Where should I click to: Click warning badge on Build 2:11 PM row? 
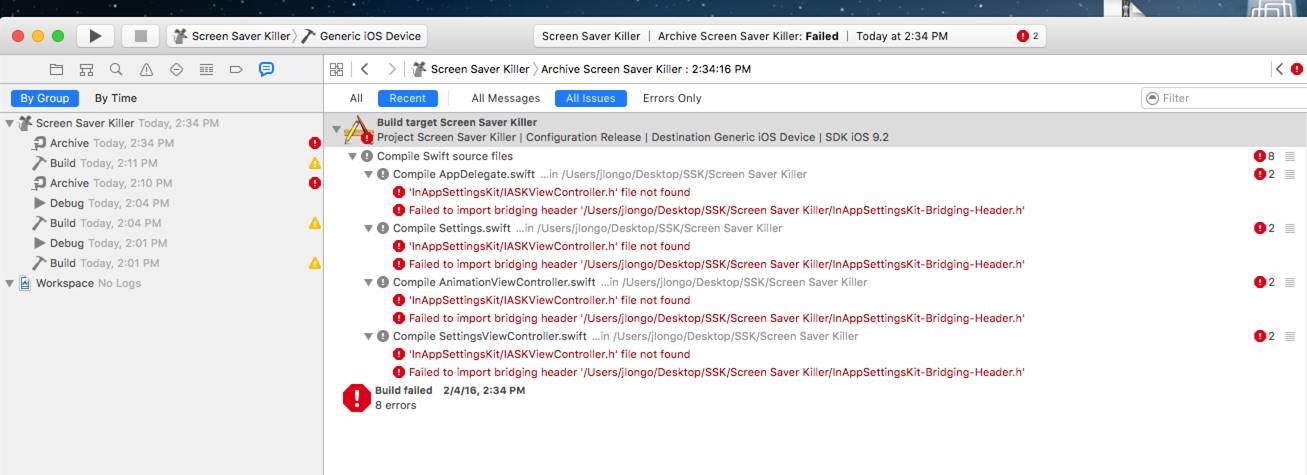[x=314, y=163]
